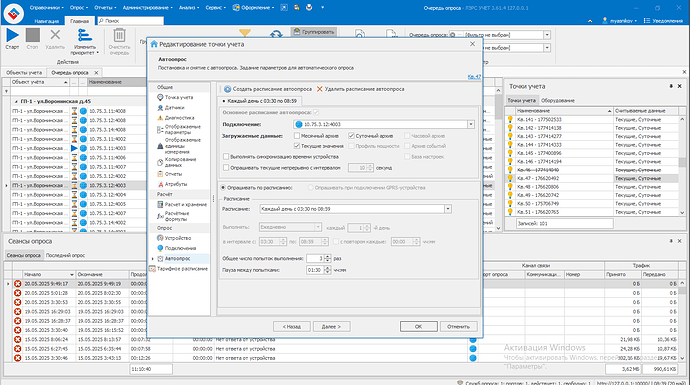Click the application logo button
This screenshot has height=385, width=690.
14,13
